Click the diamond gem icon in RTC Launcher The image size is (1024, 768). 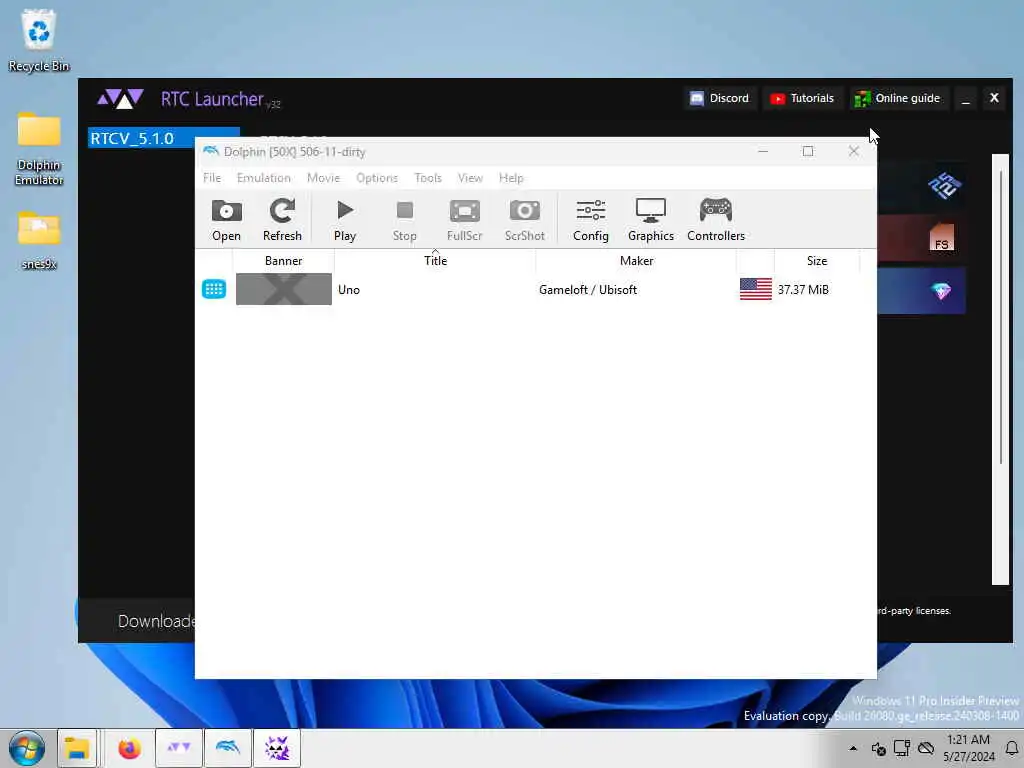pyautogui.click(x=941, y=291)
